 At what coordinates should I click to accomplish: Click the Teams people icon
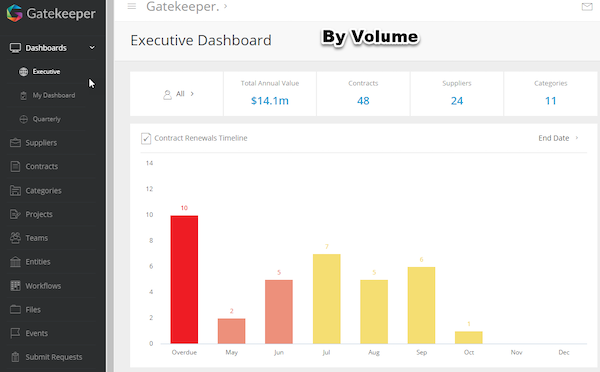pos(15,238)
